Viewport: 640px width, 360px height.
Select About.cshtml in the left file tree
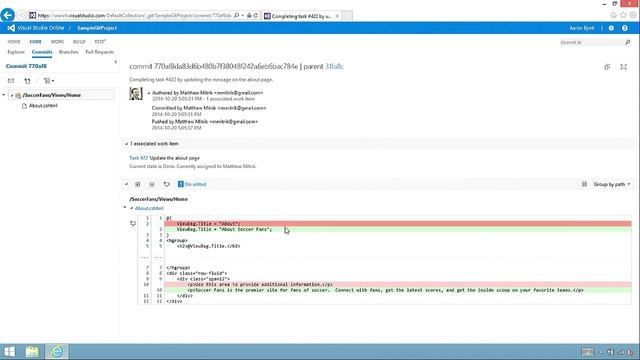(43, 106)
